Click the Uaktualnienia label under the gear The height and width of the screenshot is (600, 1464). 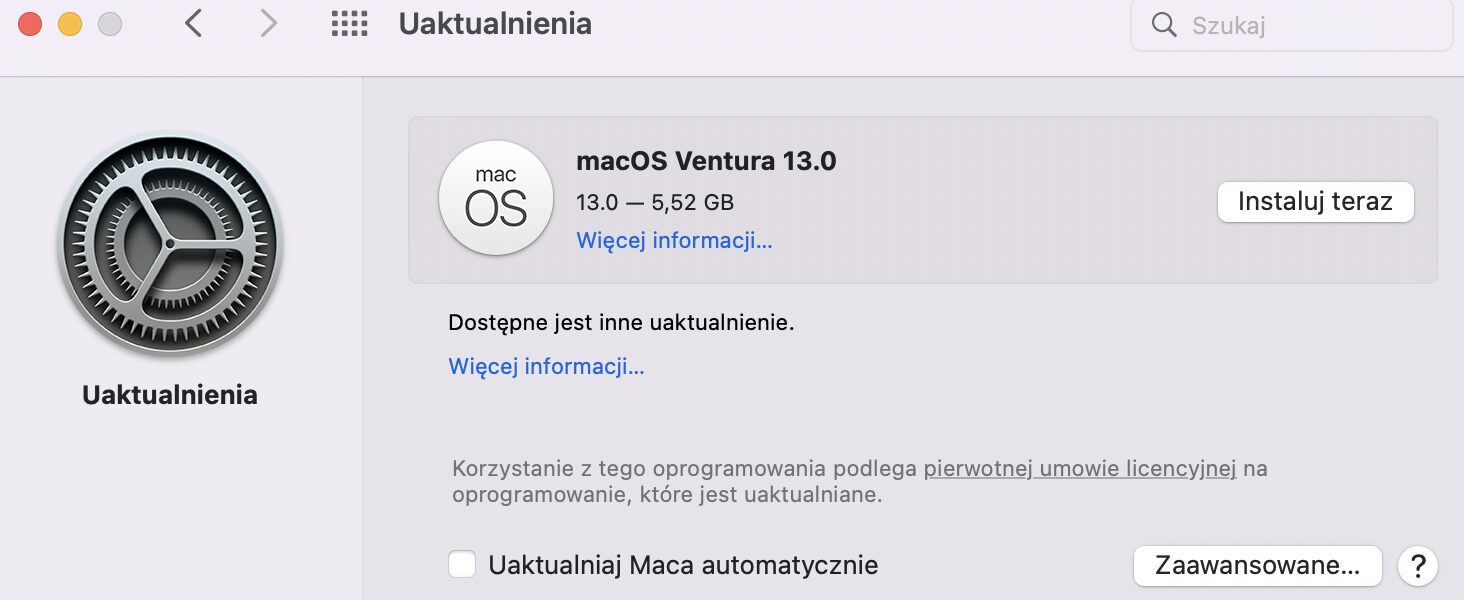[169, 394]
